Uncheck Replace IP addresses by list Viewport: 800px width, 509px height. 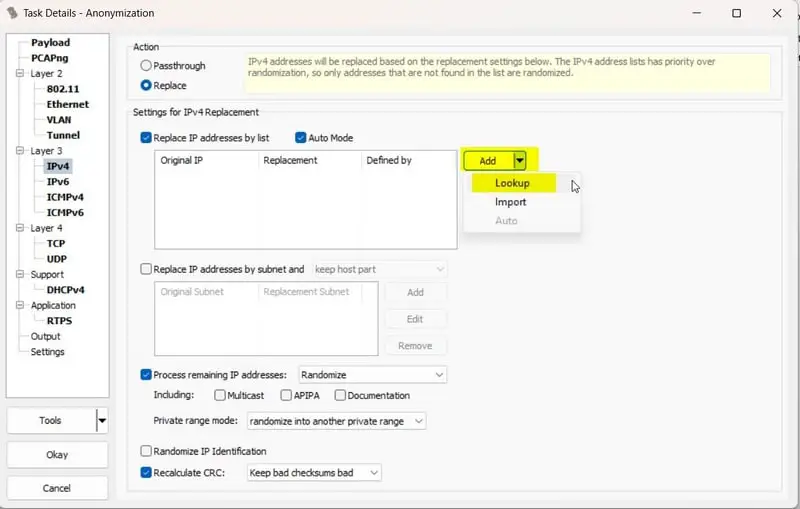click(x=146, y=138)
